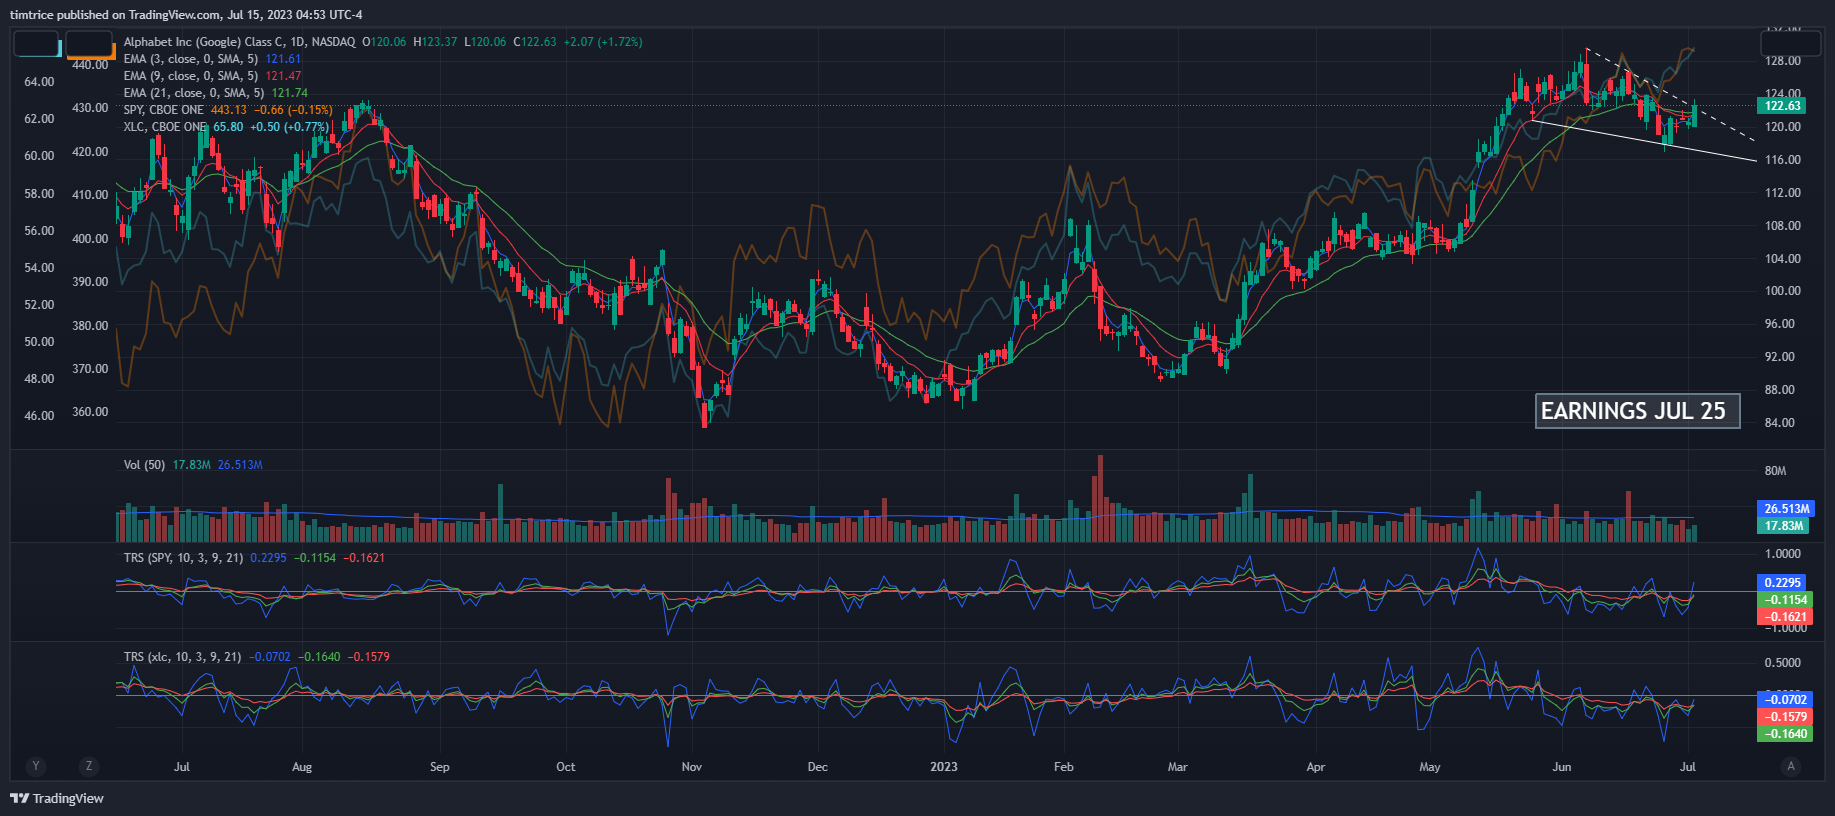Click the orange SPY value 443.13

click(229, 110)
